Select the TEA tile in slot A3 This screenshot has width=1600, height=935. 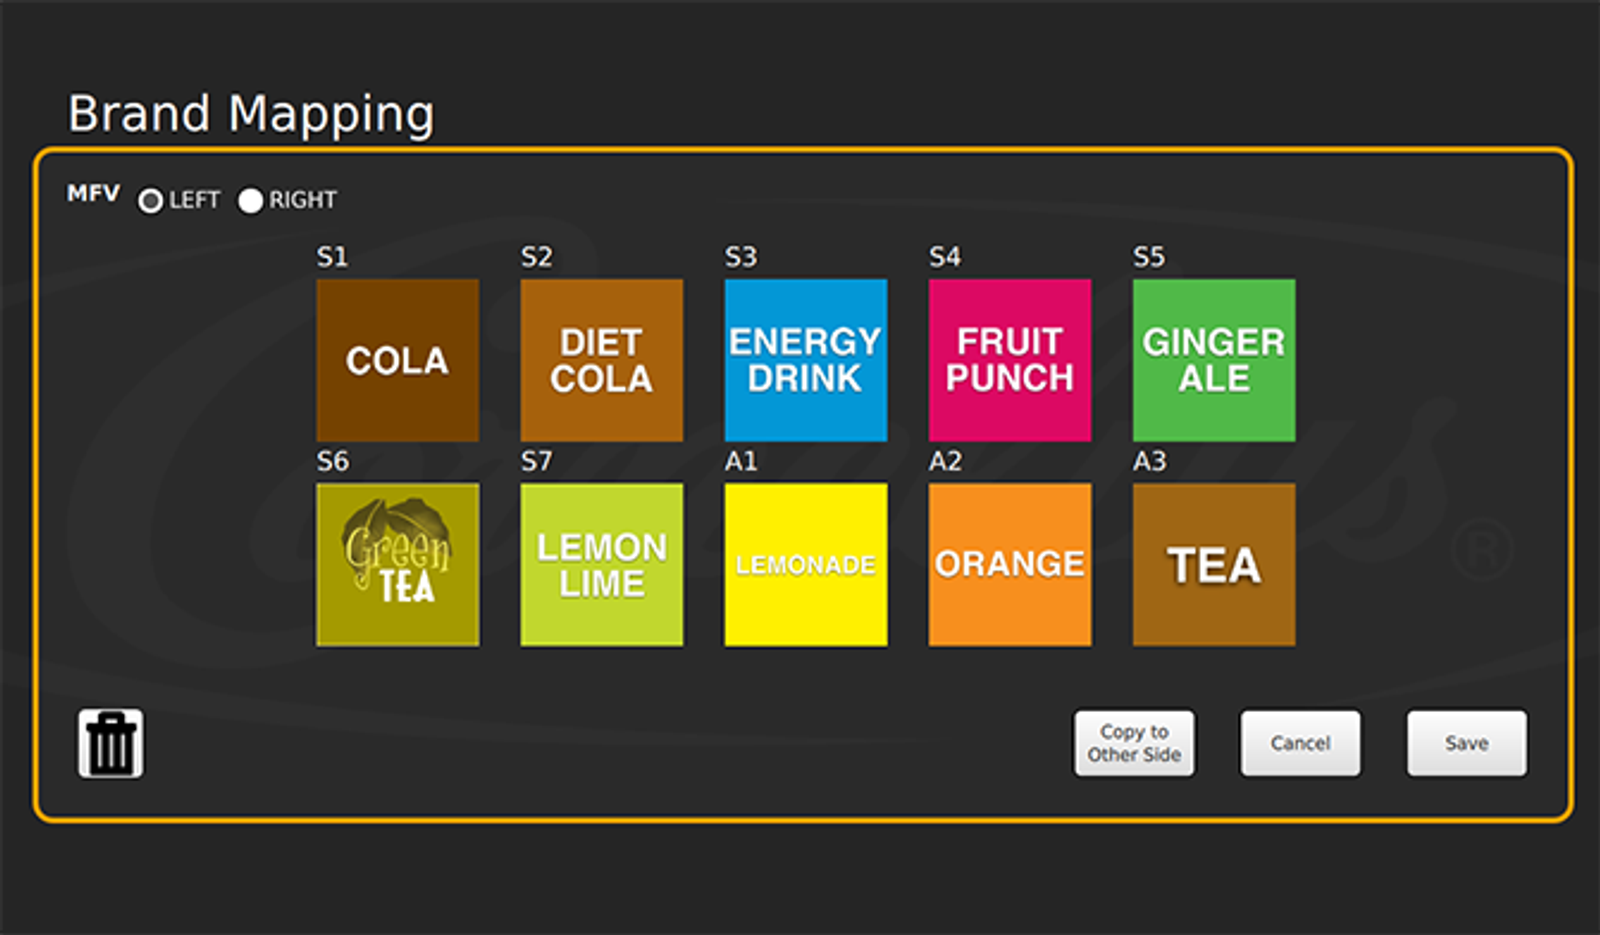click(1213, 564)
